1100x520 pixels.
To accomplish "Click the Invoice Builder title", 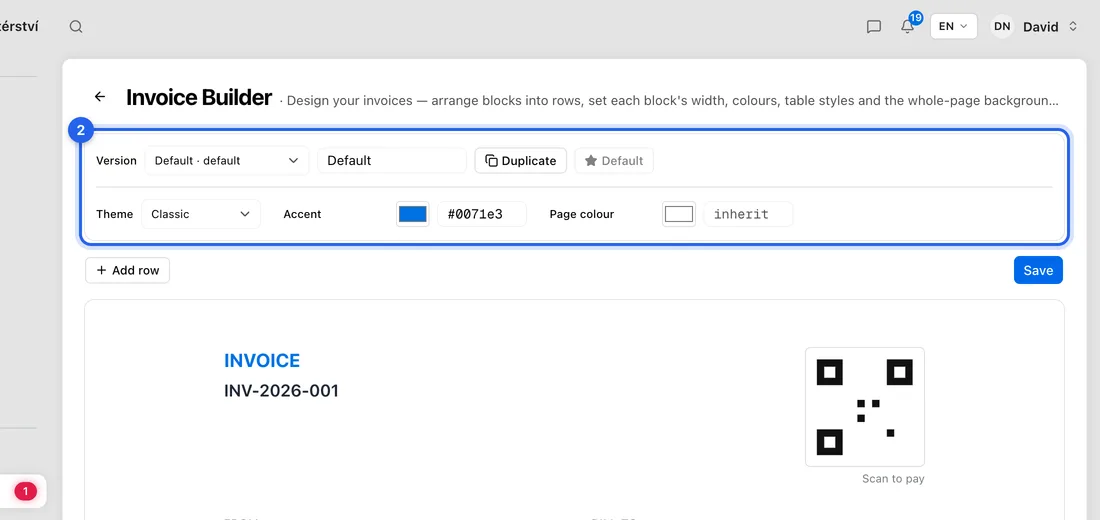I will (x=199, y=98).
